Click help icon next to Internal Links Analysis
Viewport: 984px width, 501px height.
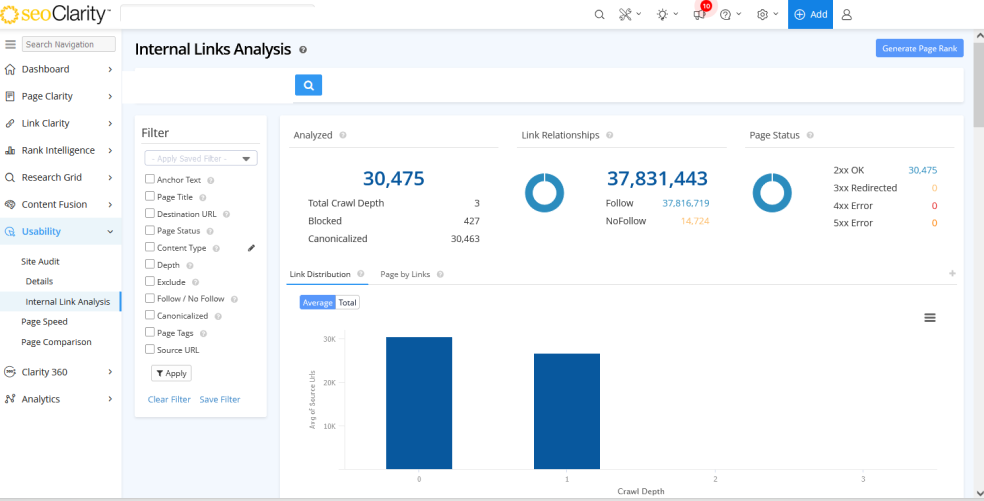pyautogui.click(x=303, y=49)
